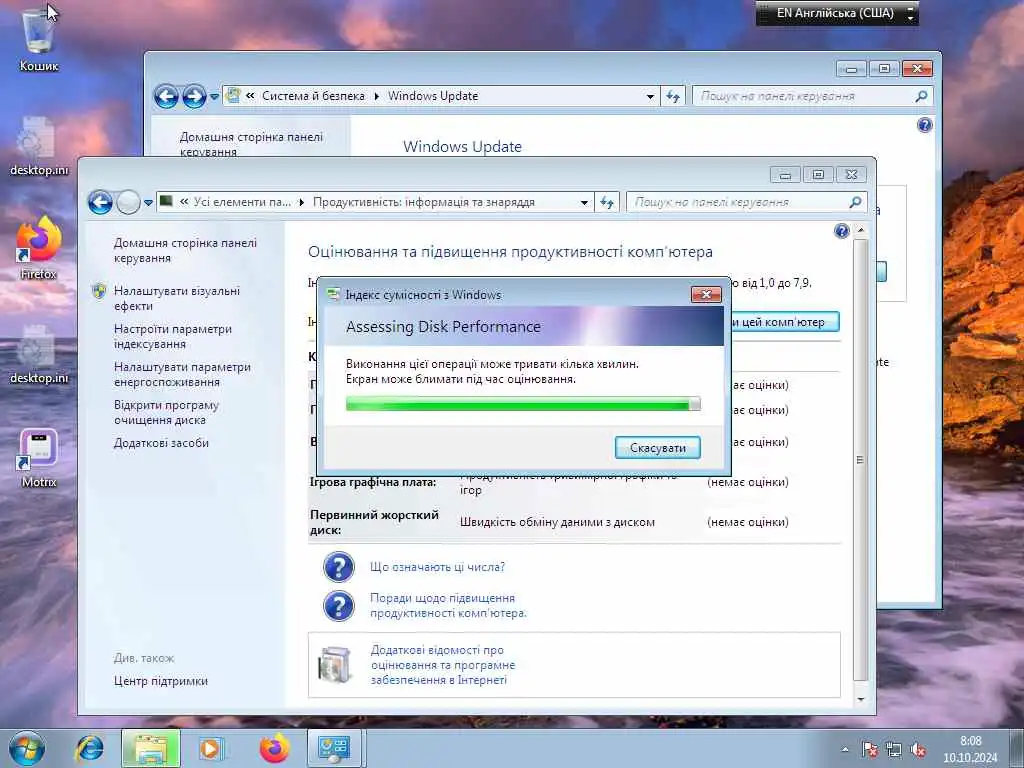Screen dimensions: 1024x768
Task: Click the 'Скасувати' cancel button
Action: (658, 448)
